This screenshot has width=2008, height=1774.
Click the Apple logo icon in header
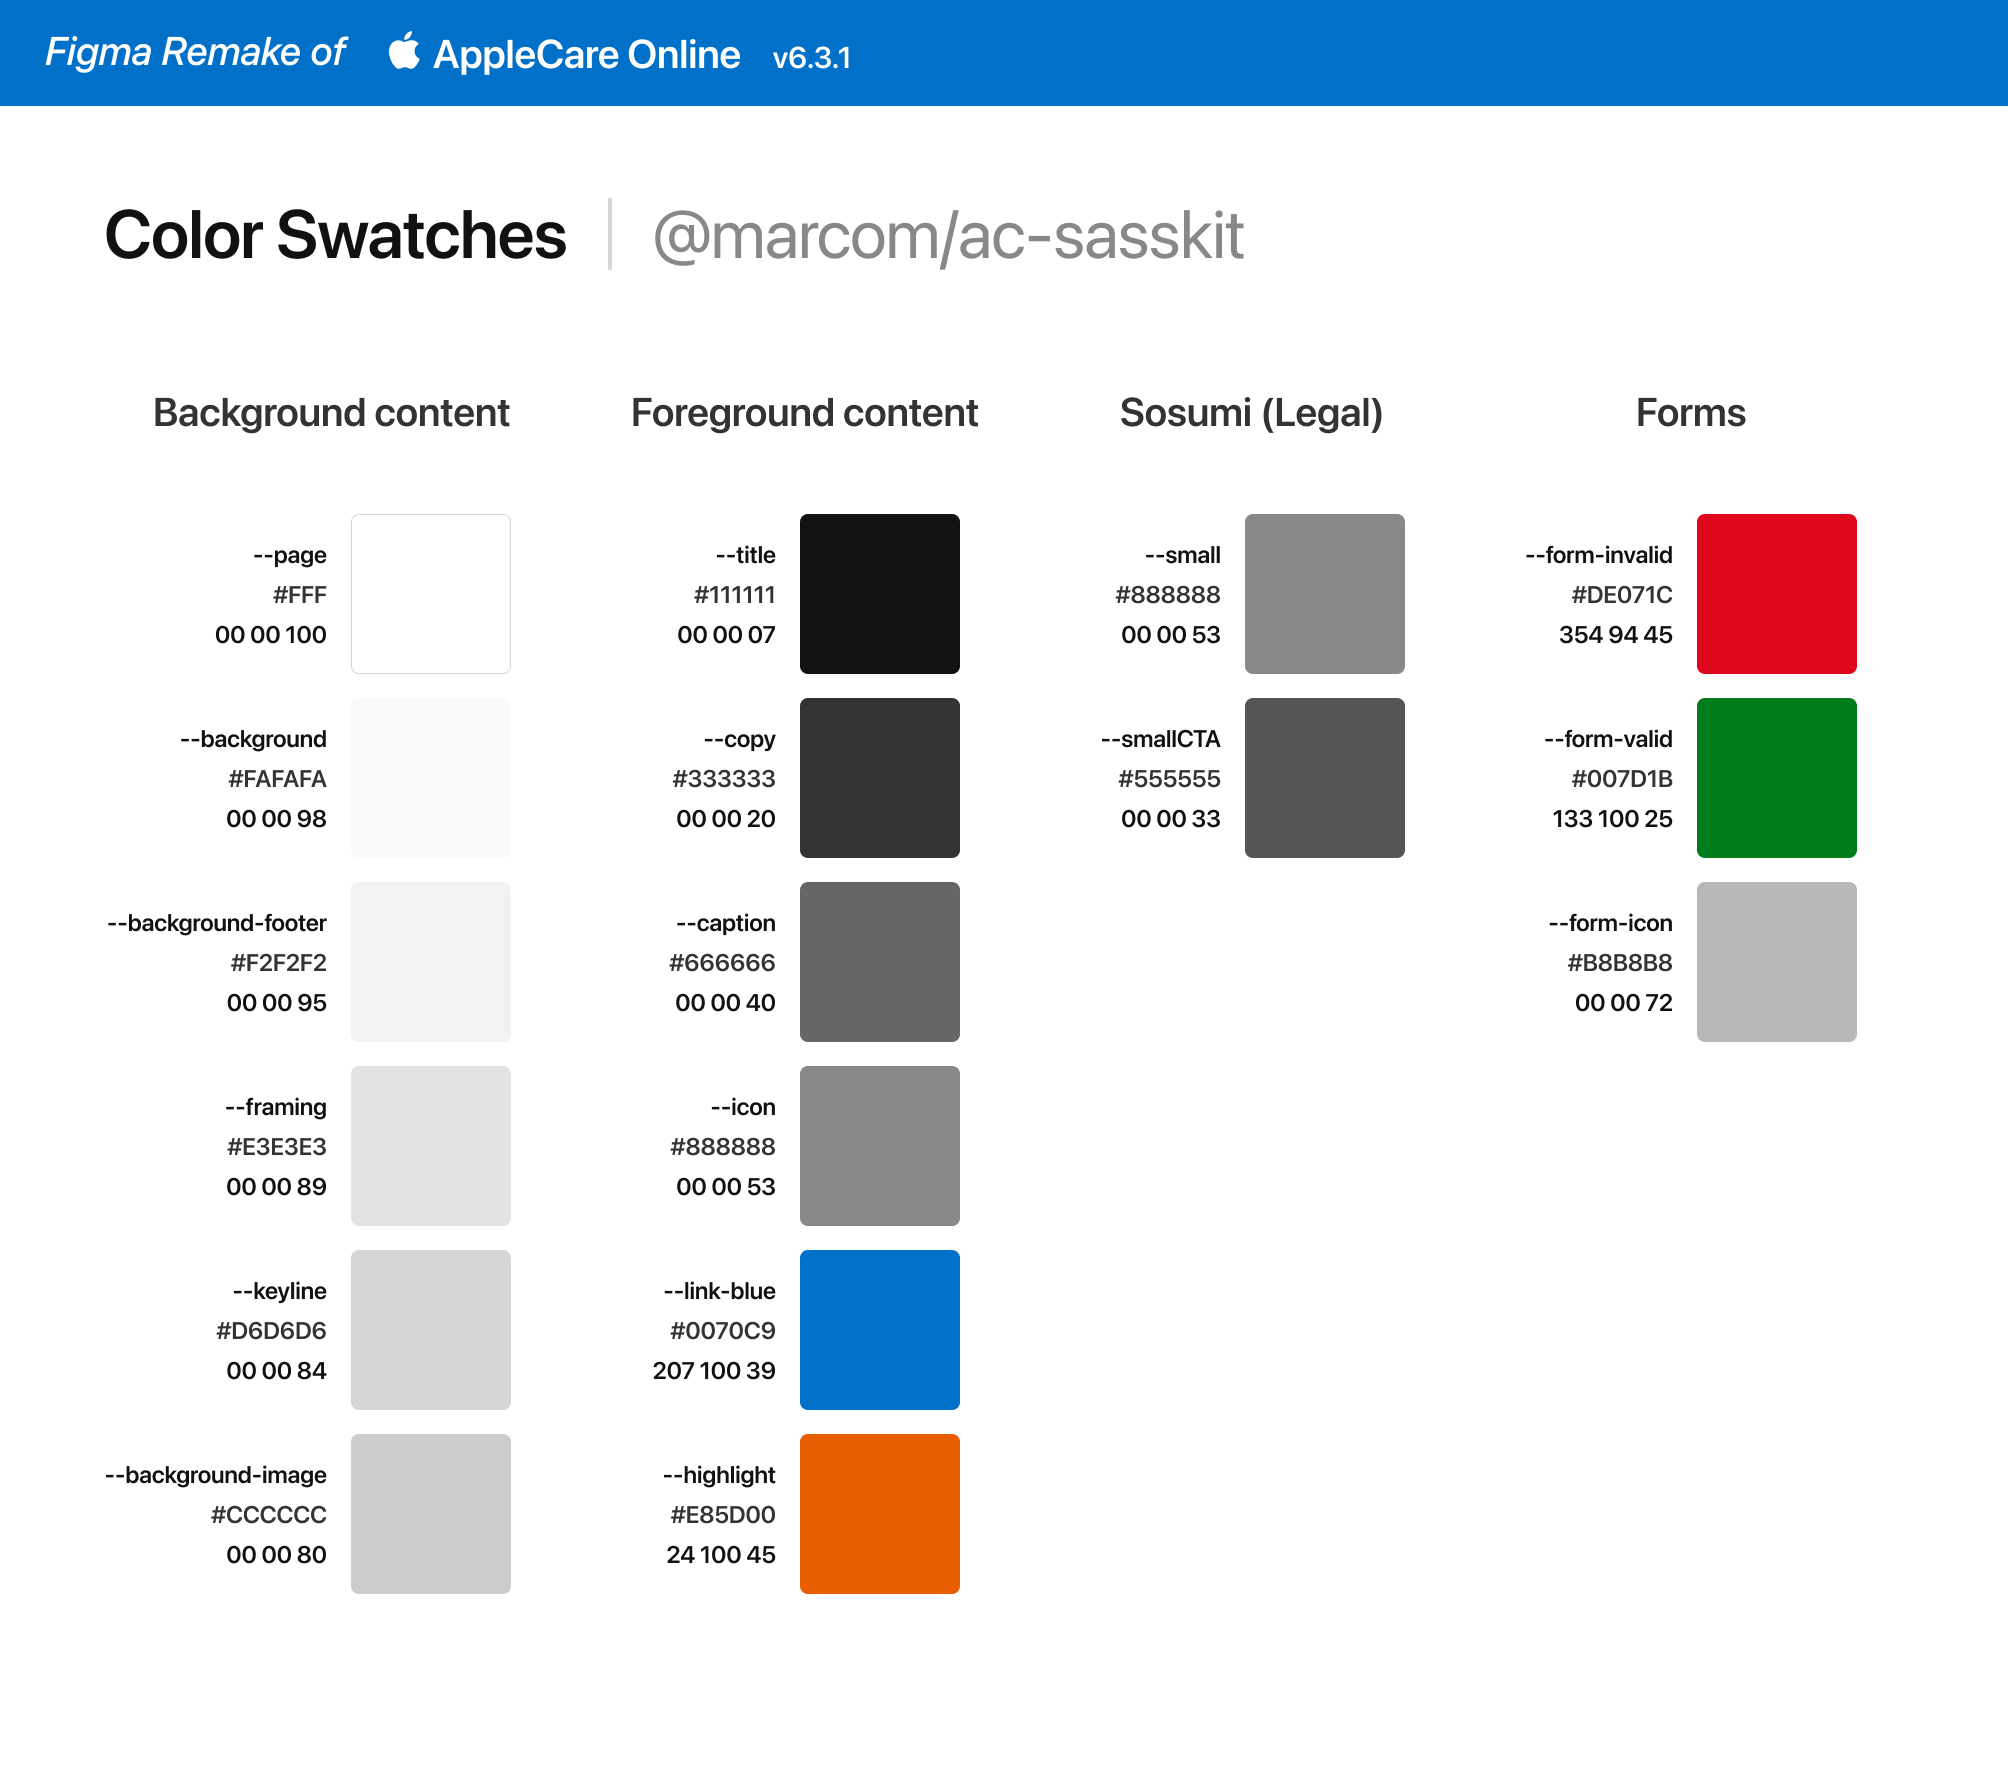tap(404, 51)
